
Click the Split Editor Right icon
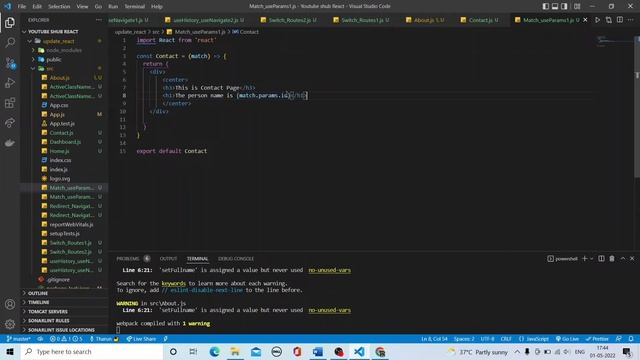point(620,20)
